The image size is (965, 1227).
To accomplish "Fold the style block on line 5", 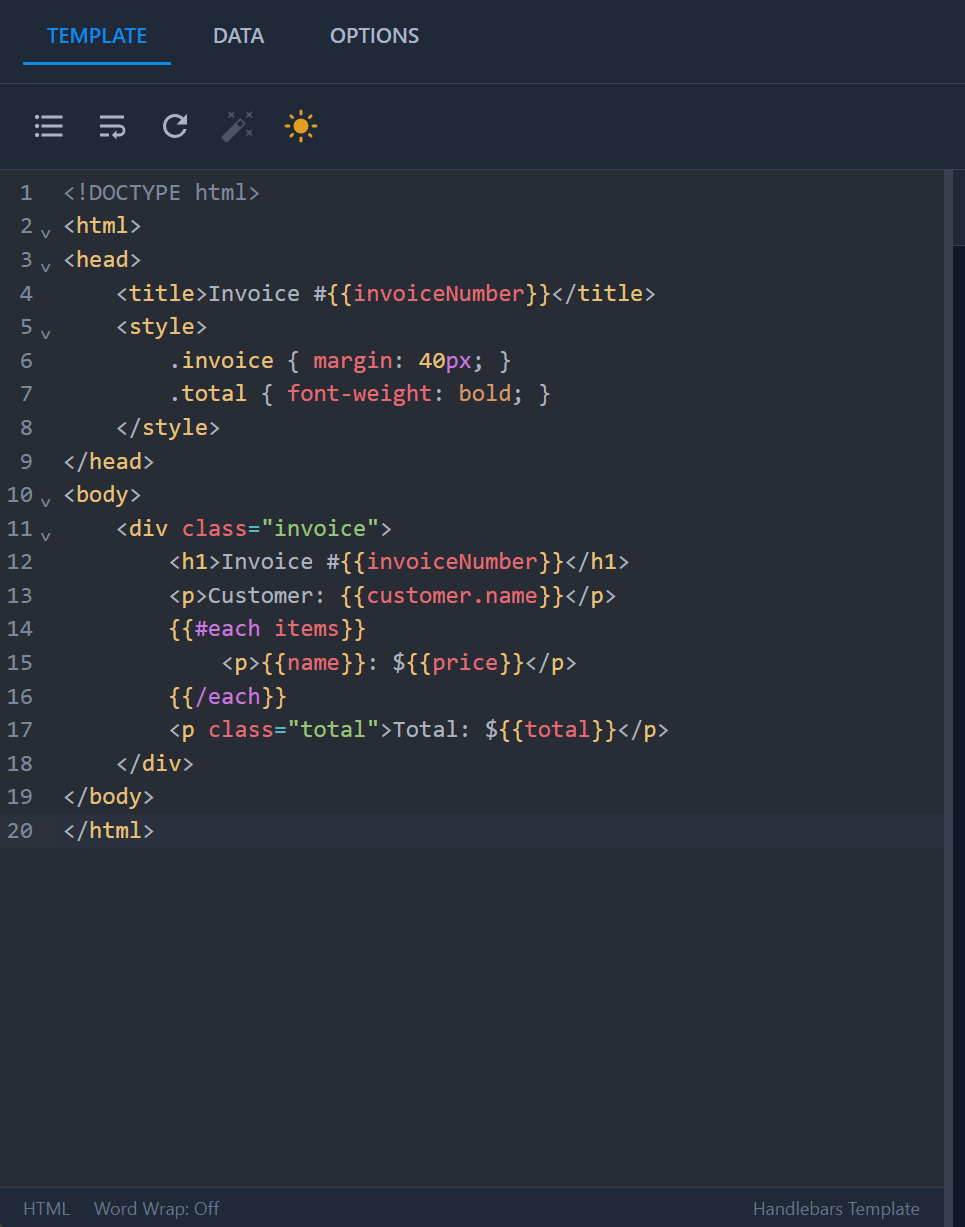I will 45,332.
